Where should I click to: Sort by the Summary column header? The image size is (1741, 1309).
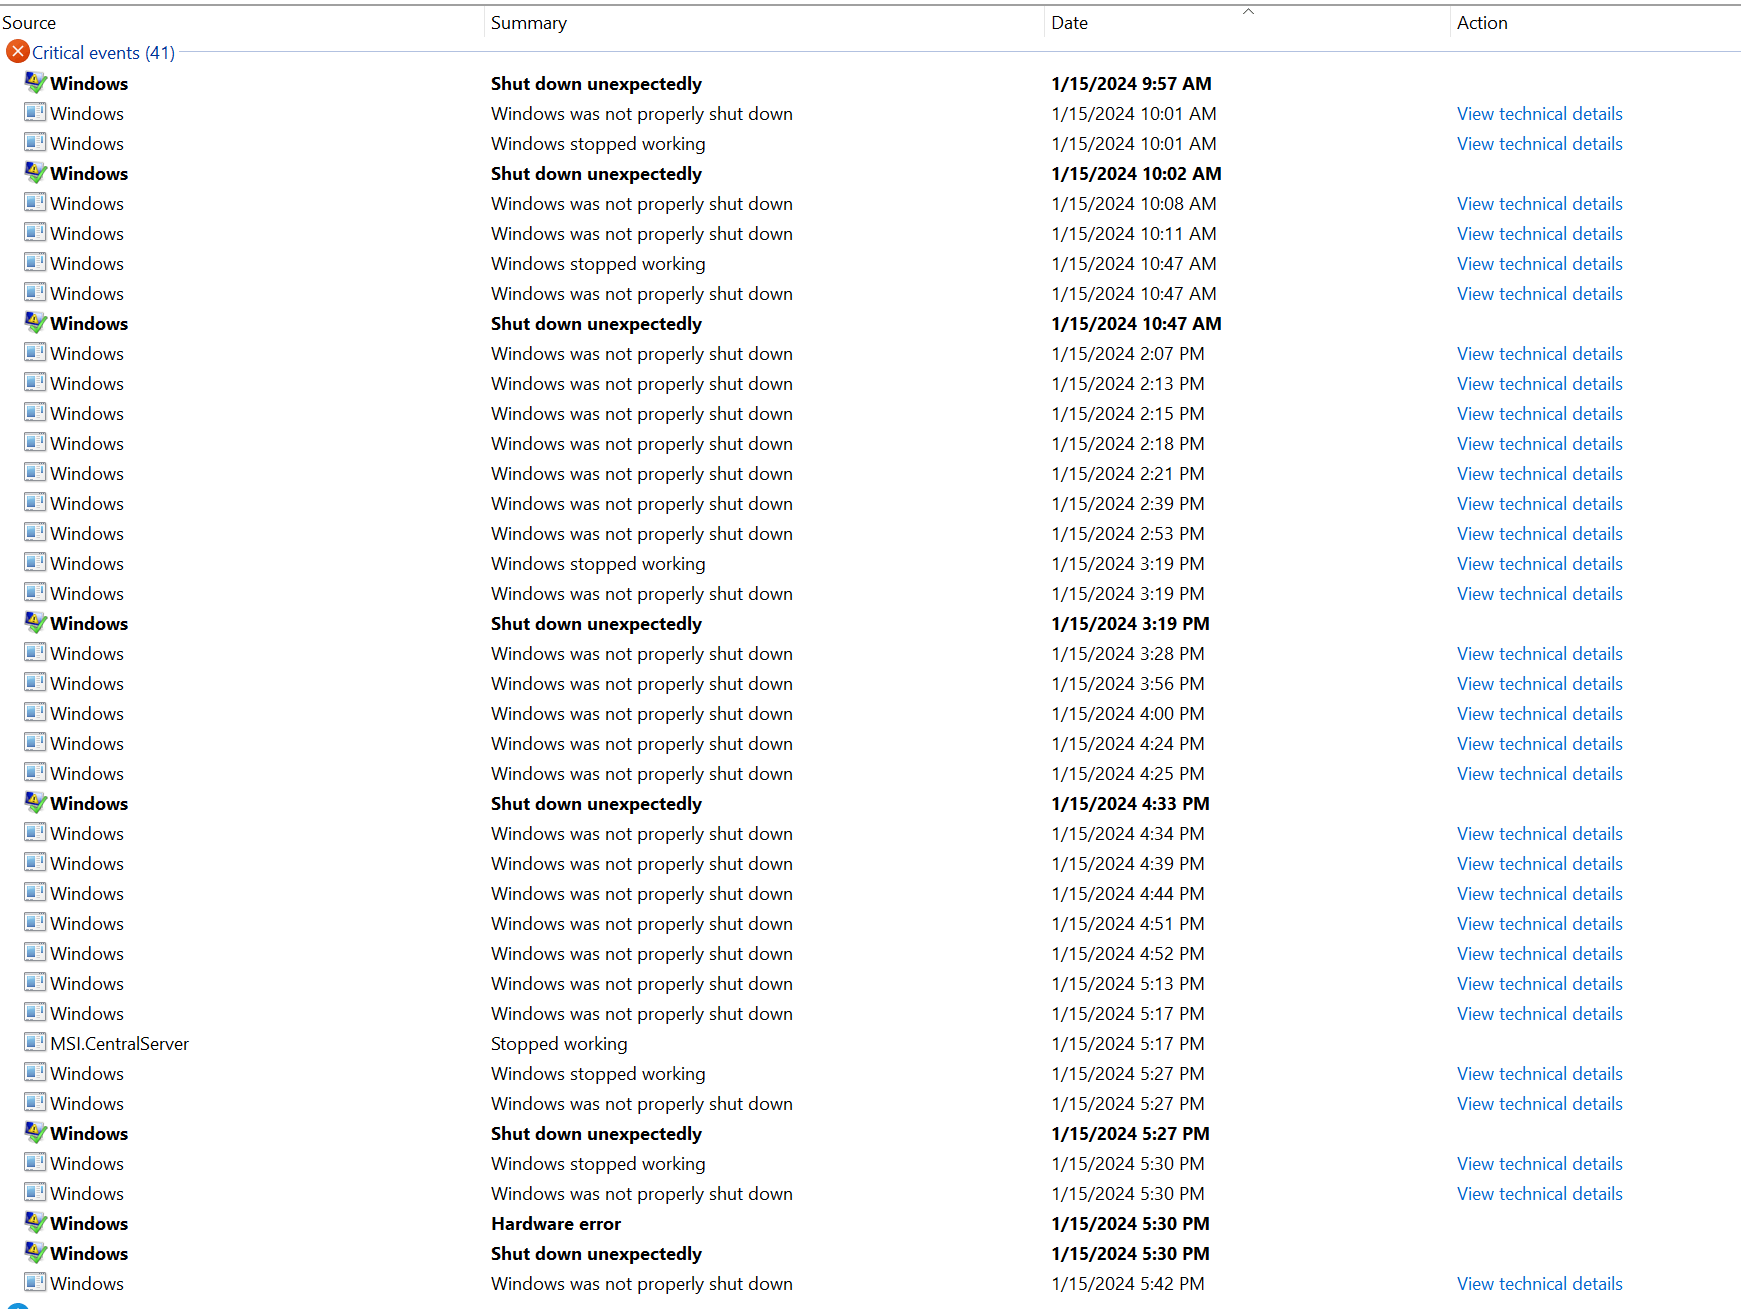coord(528,23)
